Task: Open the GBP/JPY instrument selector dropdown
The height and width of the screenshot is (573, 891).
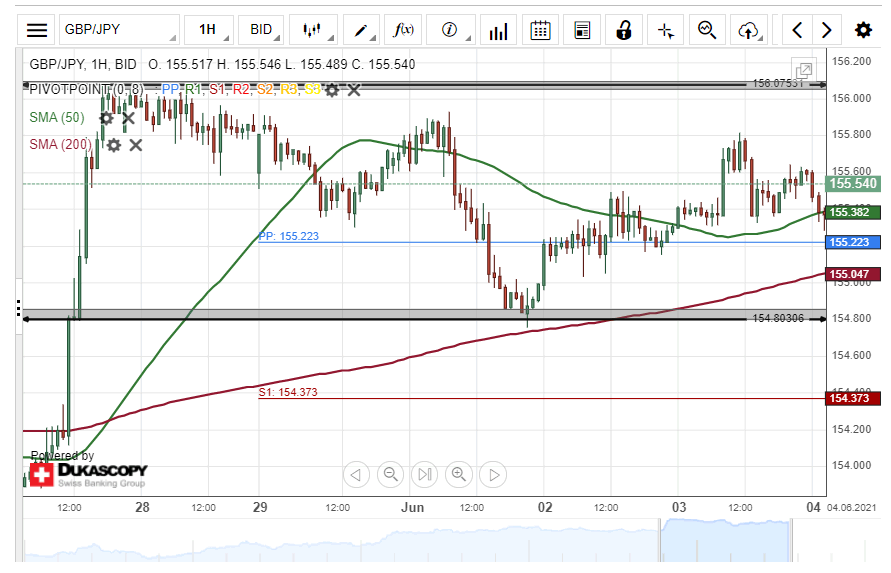Action: pyautogui.click(x=119, y=30)
